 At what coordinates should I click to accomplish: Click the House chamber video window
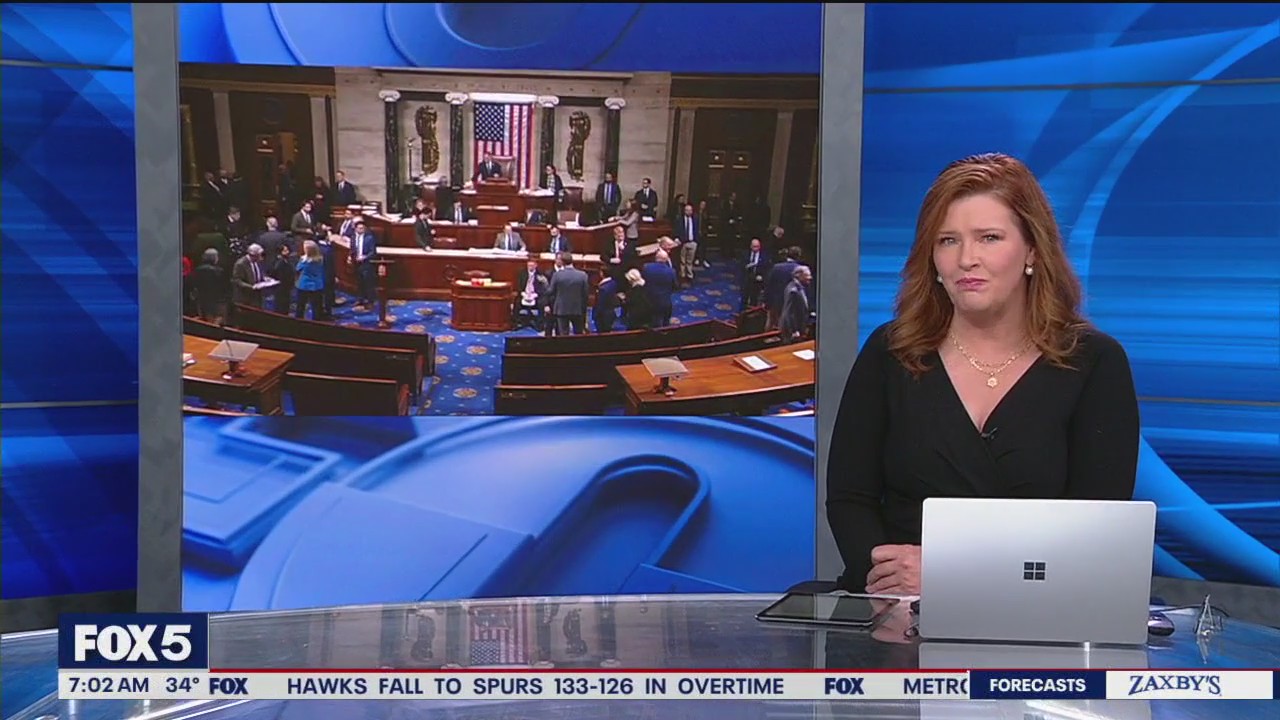tap(498, 240)
